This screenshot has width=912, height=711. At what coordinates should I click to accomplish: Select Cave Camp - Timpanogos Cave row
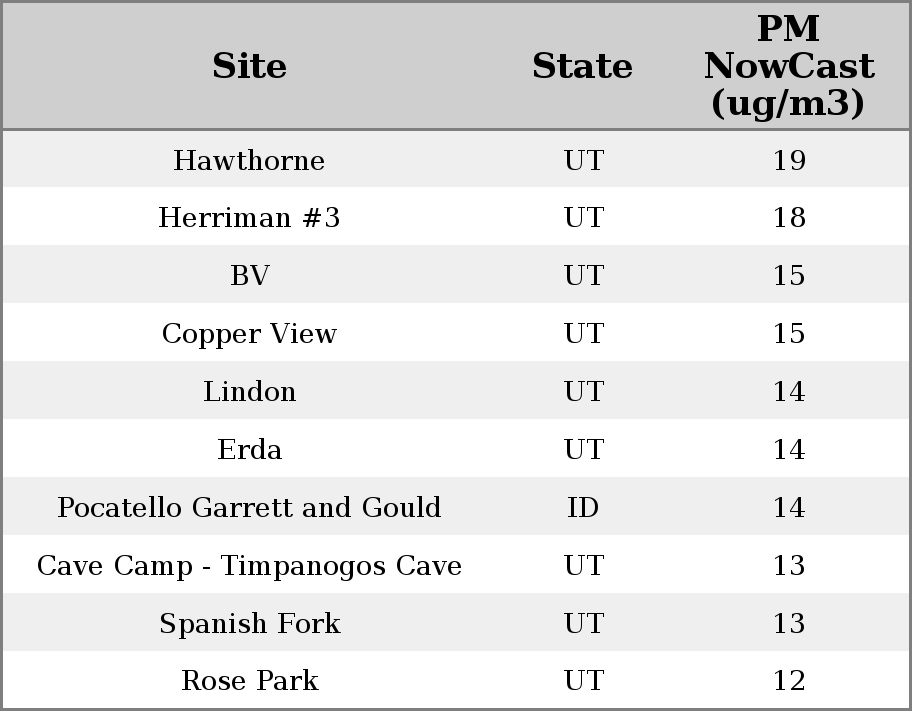pyautogui.click(x=249, y=566)
